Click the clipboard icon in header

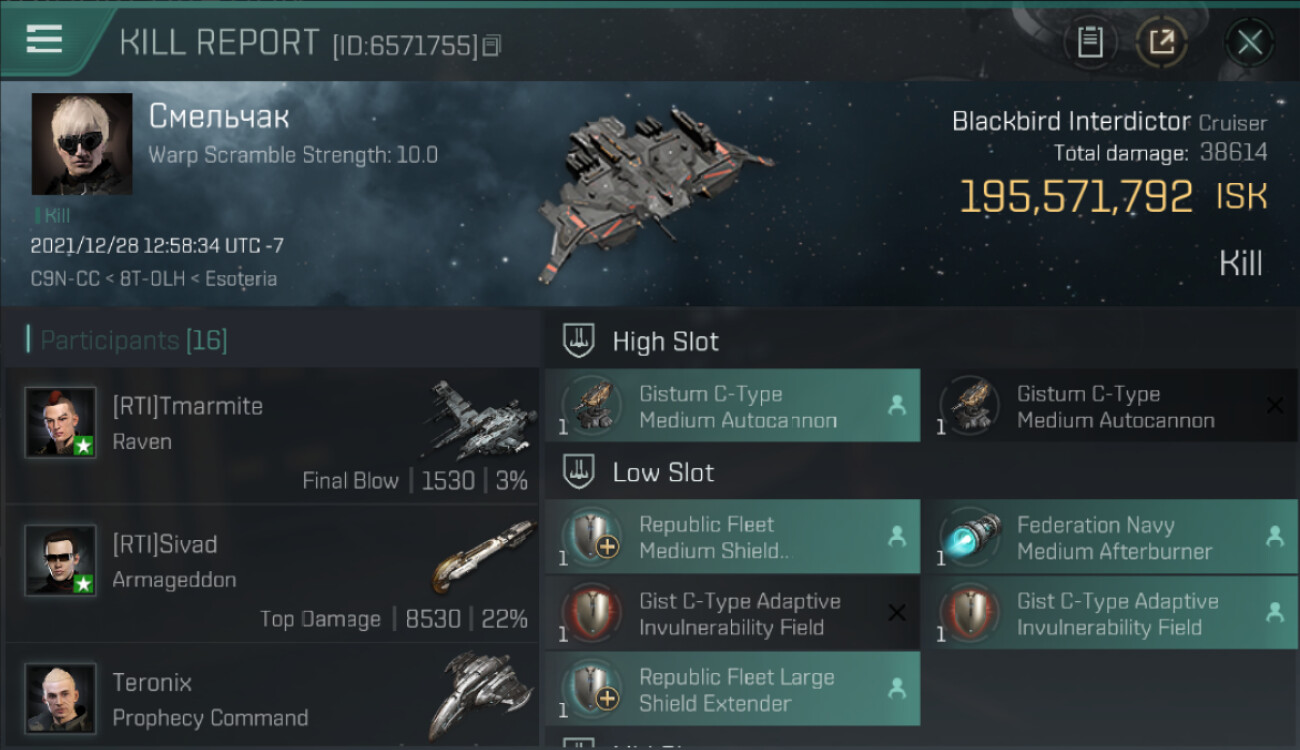(x=1089, y=42)
